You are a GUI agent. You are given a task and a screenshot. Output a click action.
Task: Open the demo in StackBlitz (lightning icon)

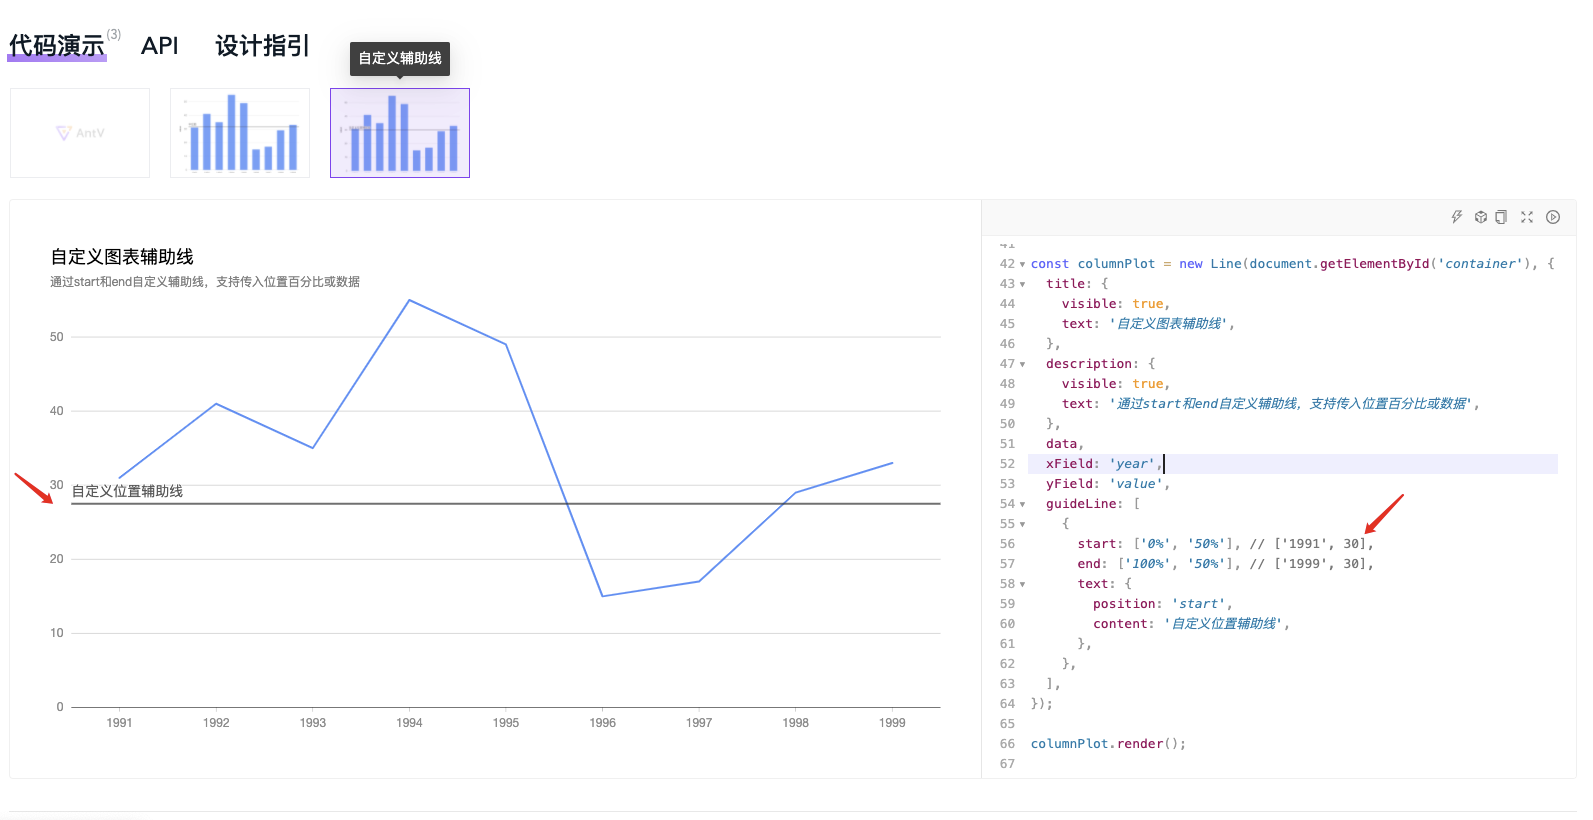coord(1457,217)
